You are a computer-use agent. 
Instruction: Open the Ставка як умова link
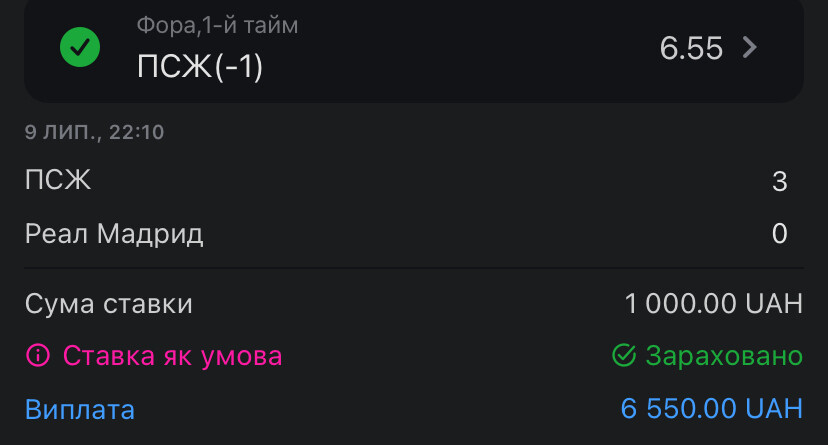(x=172, y=355)
